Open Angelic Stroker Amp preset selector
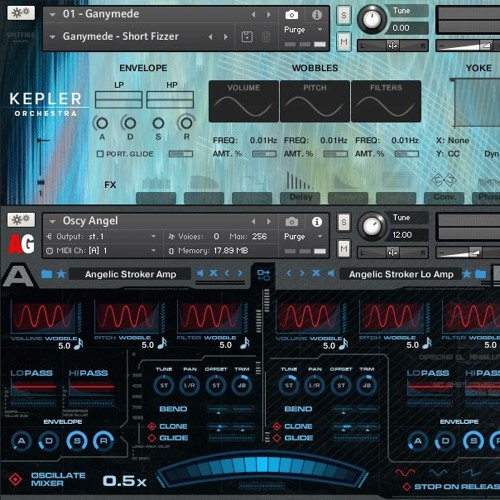The height and width of the screenshot is (500, 500). [x=130, y=274]
